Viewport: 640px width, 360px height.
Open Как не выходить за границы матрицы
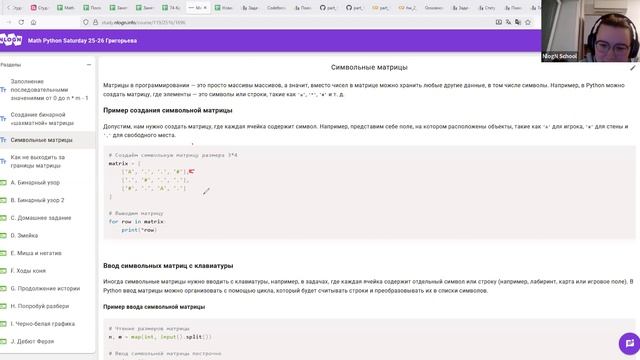click(x=38, y=161)
